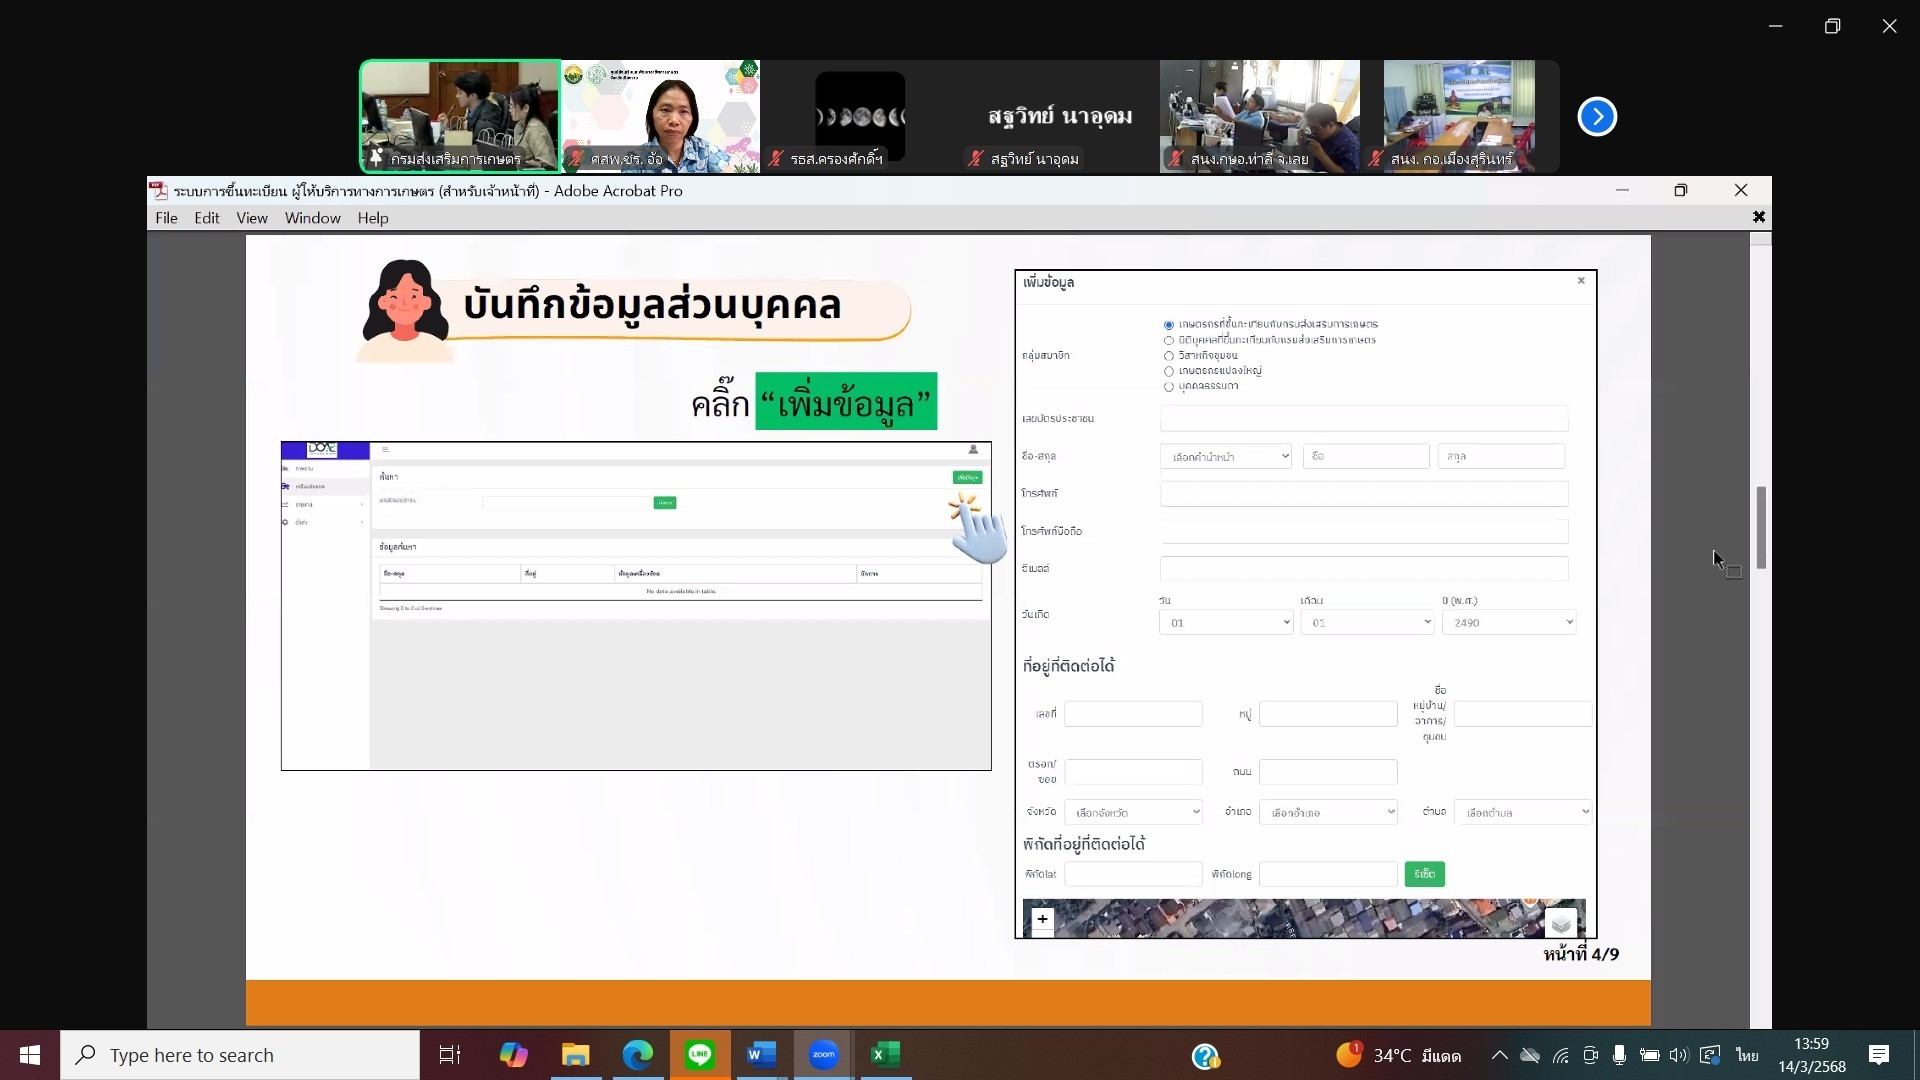Select the third member-group radio option

point(1168,356)
